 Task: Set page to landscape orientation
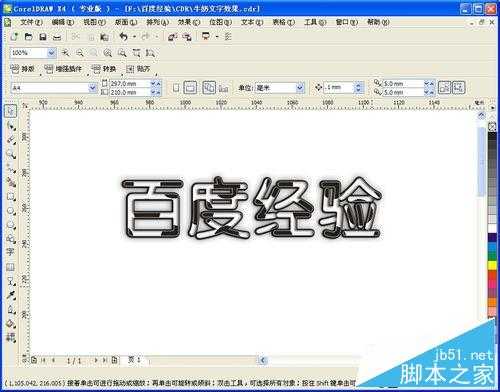point(190,88)
